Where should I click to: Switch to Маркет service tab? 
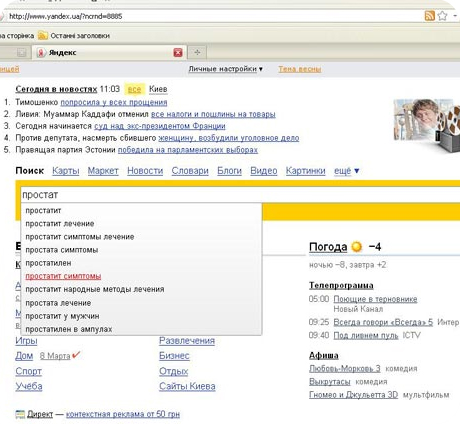coord(103,171)
